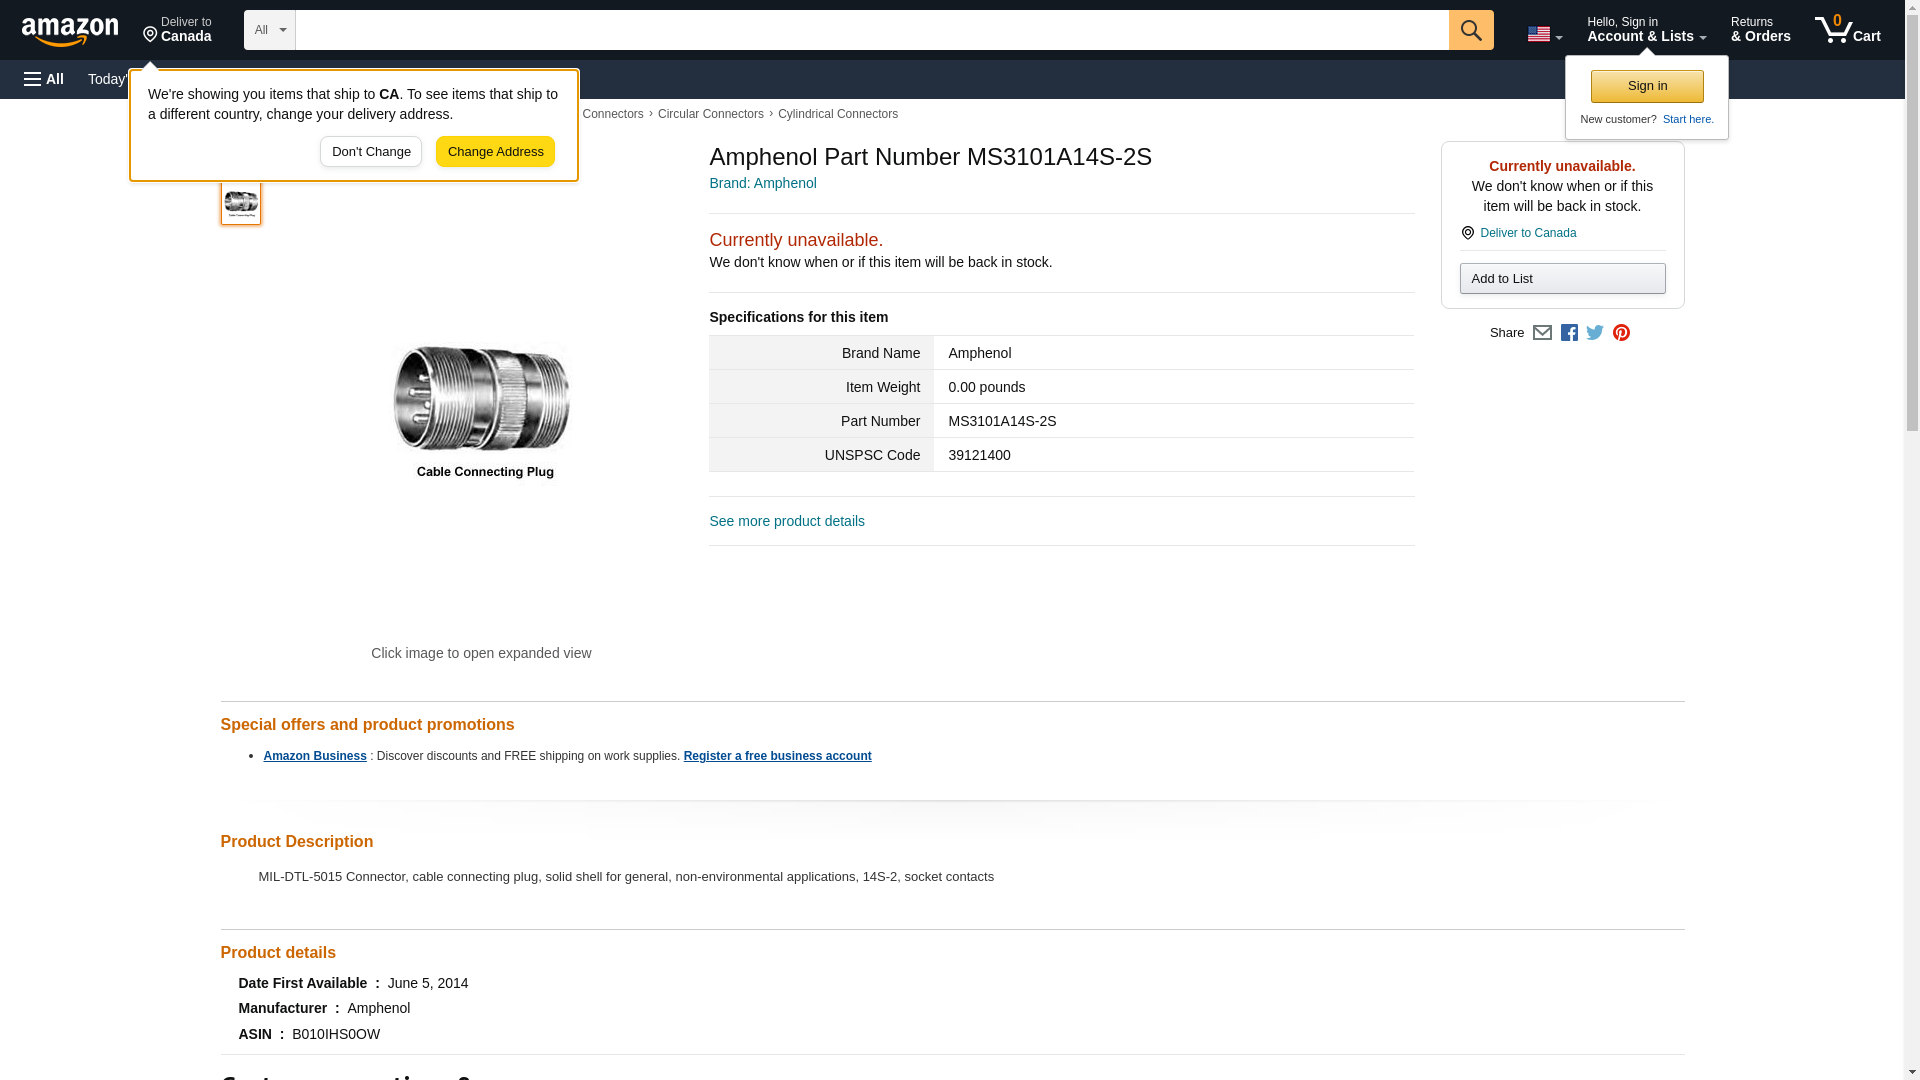Click the Amazon logo
This screenshot has height=1080, width=1920.
coord(70,31)
